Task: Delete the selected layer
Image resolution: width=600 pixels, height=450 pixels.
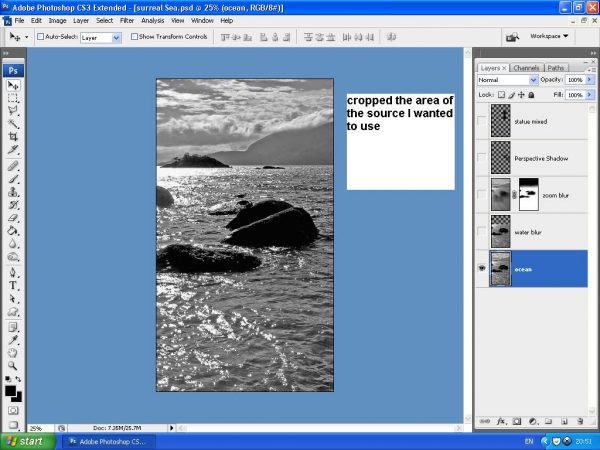Action: click(580, 421)
